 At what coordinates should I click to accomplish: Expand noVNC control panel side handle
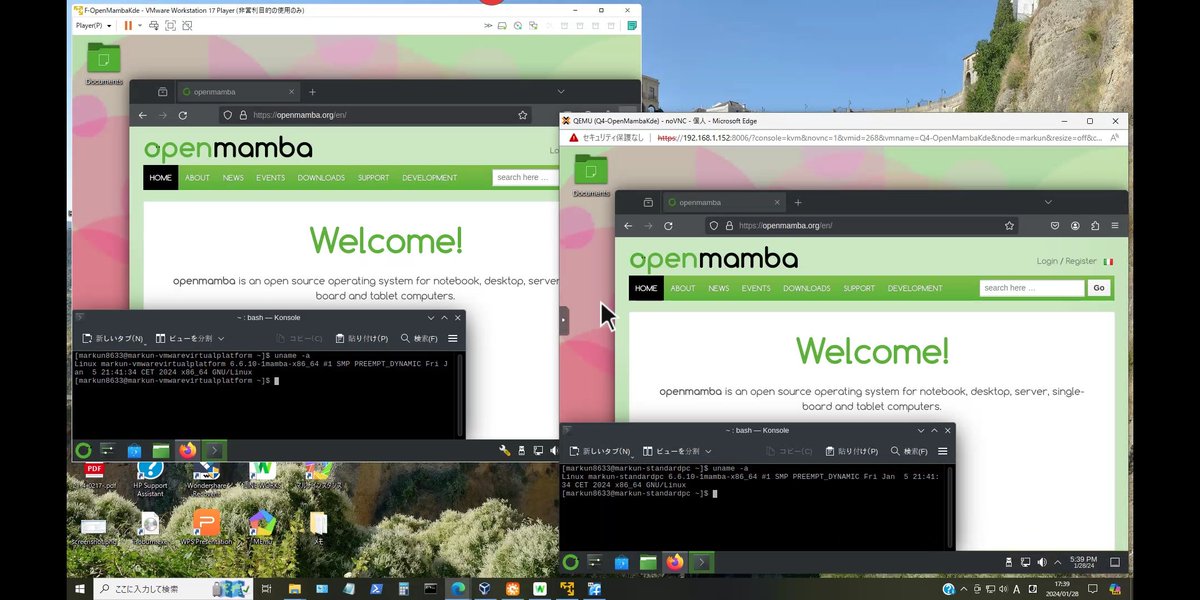tap(564, 320)
